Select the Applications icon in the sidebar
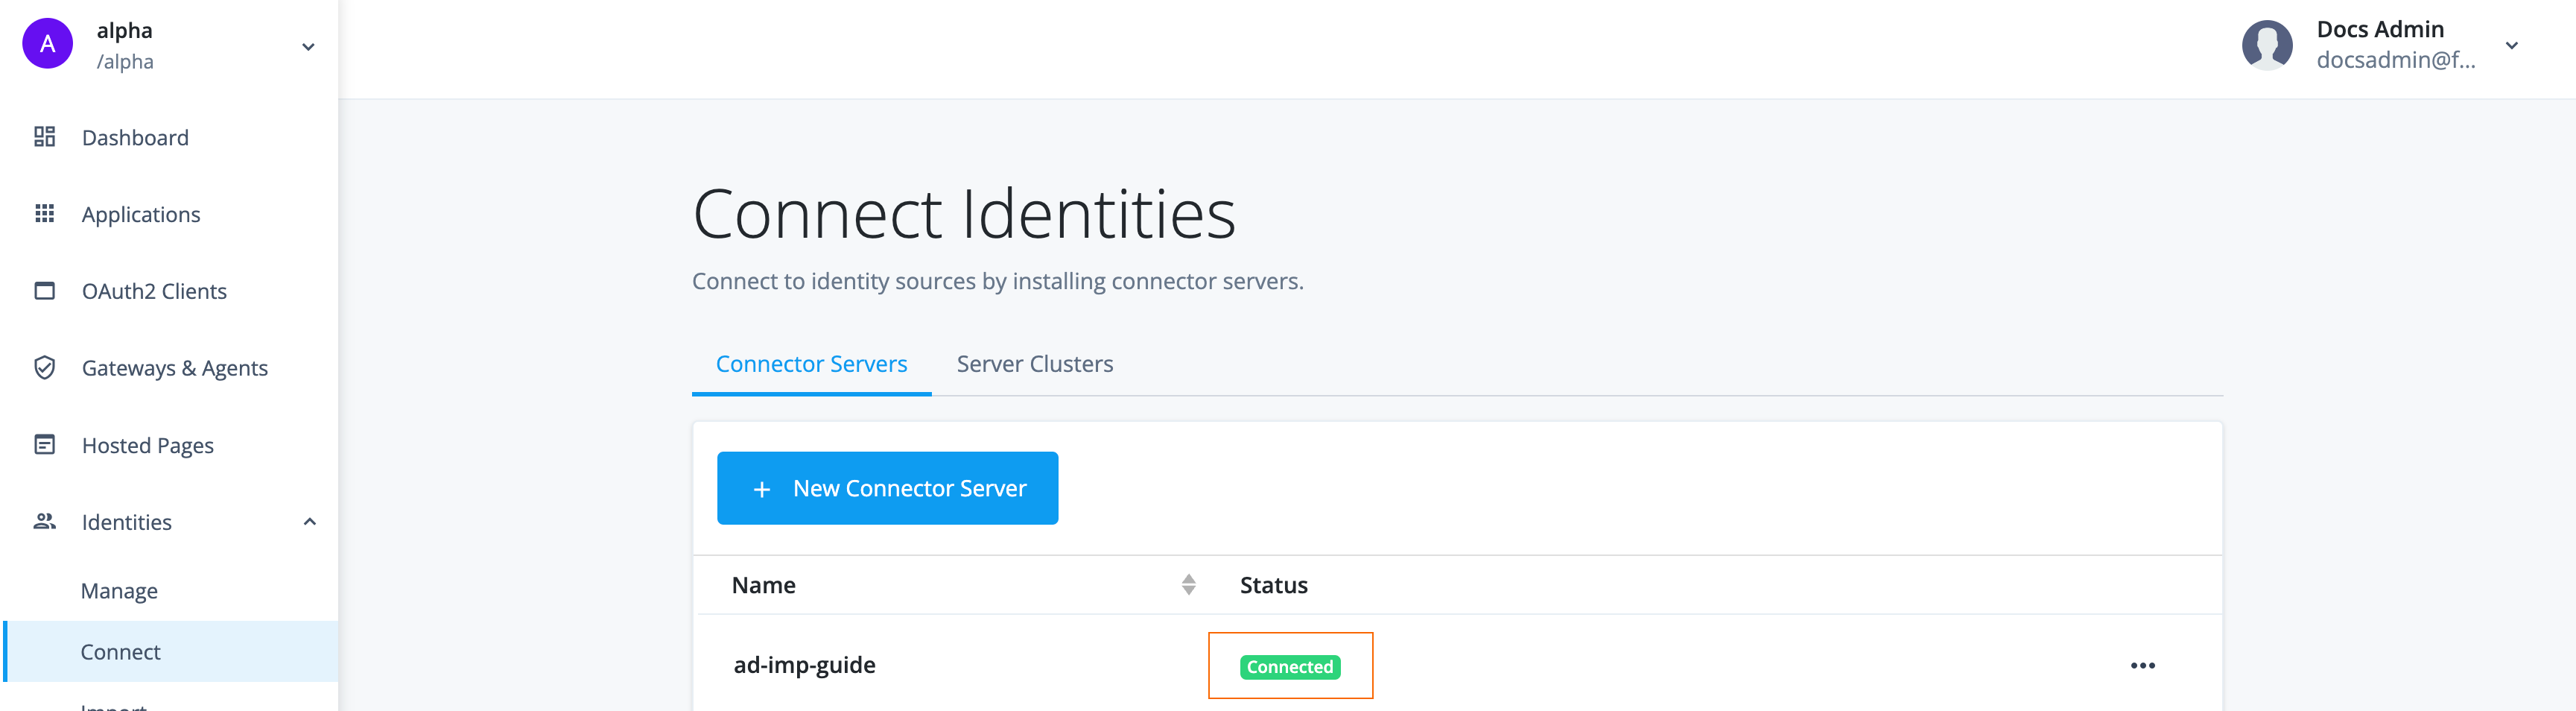The image size is (2576, 711). (45, 214)
